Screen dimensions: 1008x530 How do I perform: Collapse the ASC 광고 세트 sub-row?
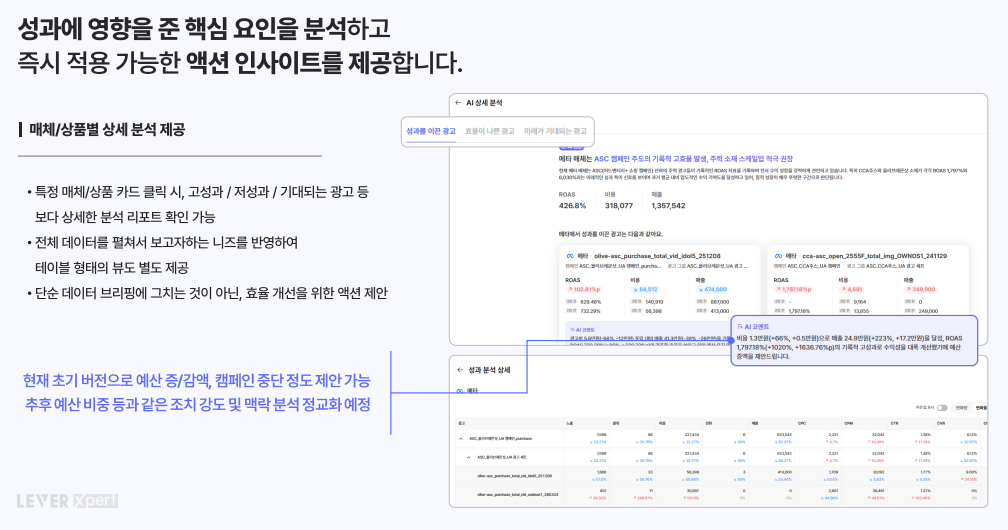468,457
